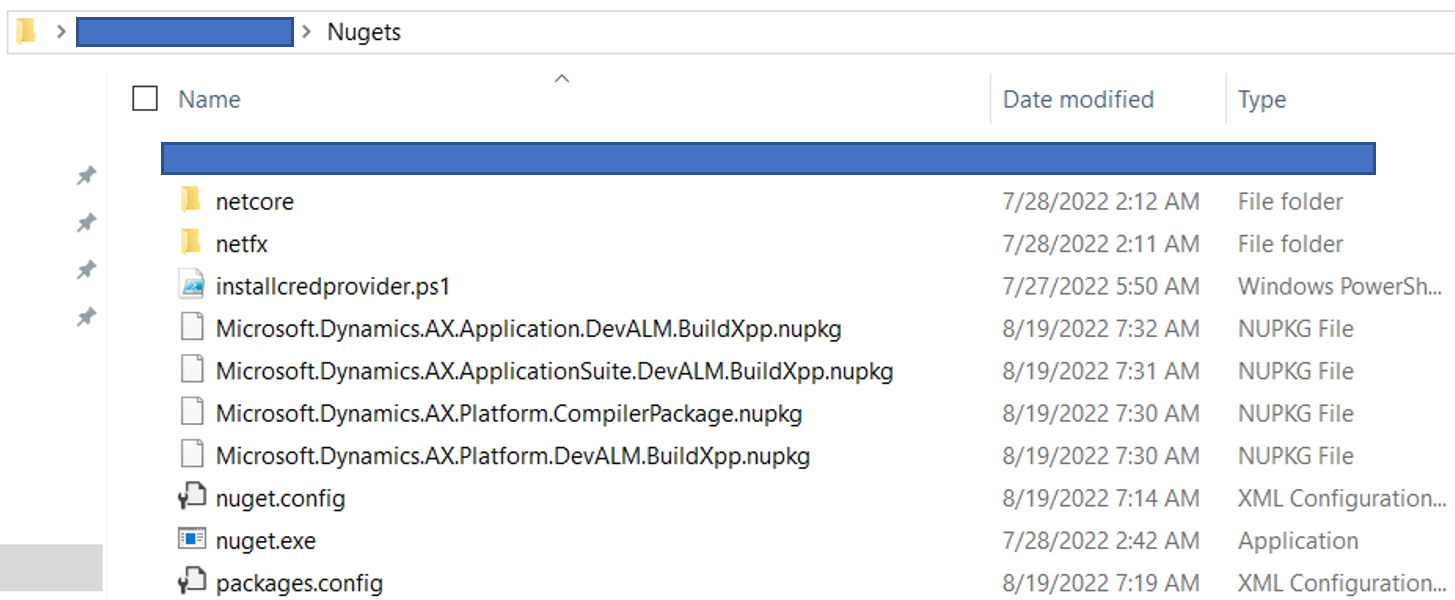
Task: Select the netcore folder name
Action: 255,201
